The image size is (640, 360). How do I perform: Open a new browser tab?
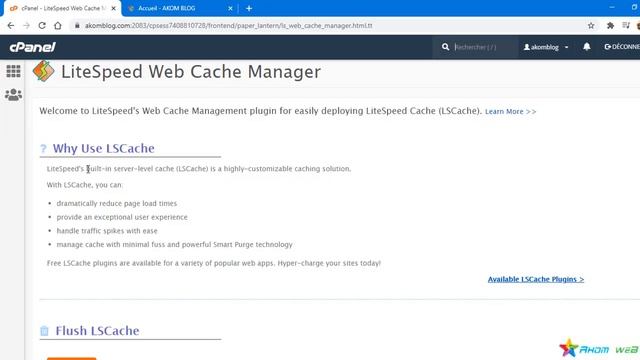click(x=249, y=8)
